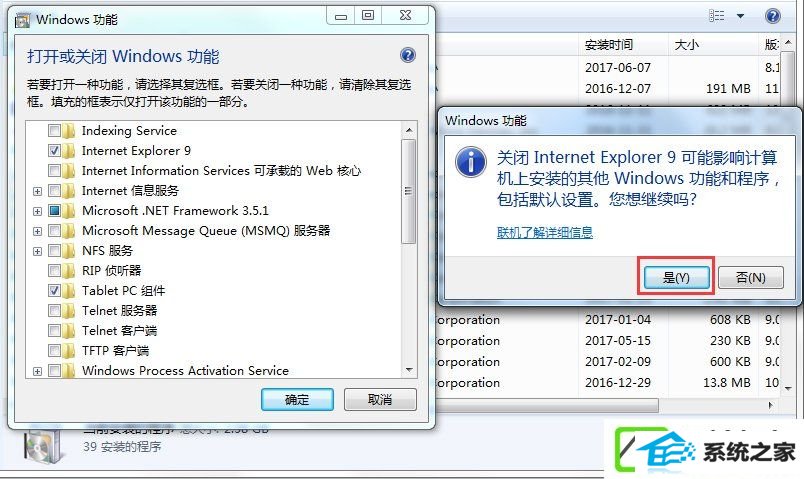Click the Windows 功能 title bar icon
The height and width of the screenshot is (479, 804).
tap(22, 21)
